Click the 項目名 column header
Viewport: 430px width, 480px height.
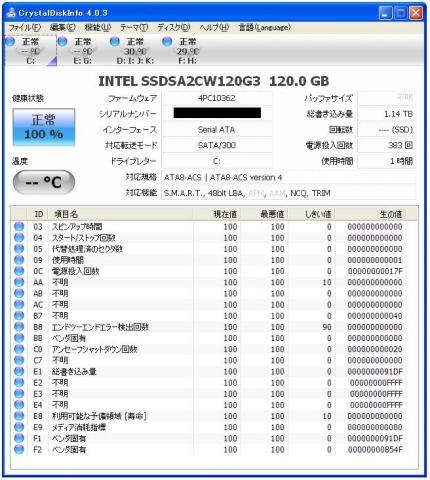click(121, 214)
